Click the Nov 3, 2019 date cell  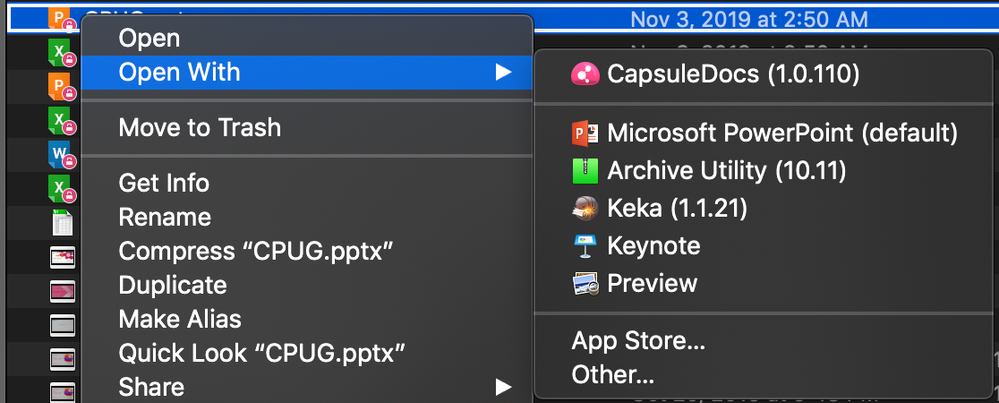pos(749,19)
